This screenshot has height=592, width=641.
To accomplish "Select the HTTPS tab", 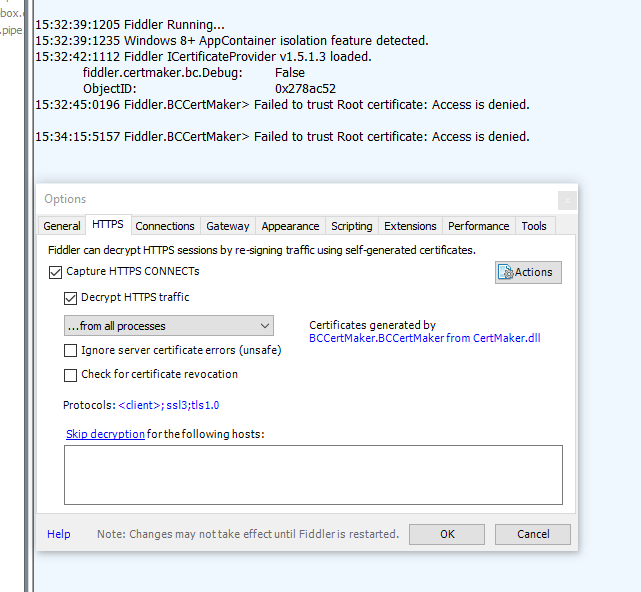I will (108, 224).
